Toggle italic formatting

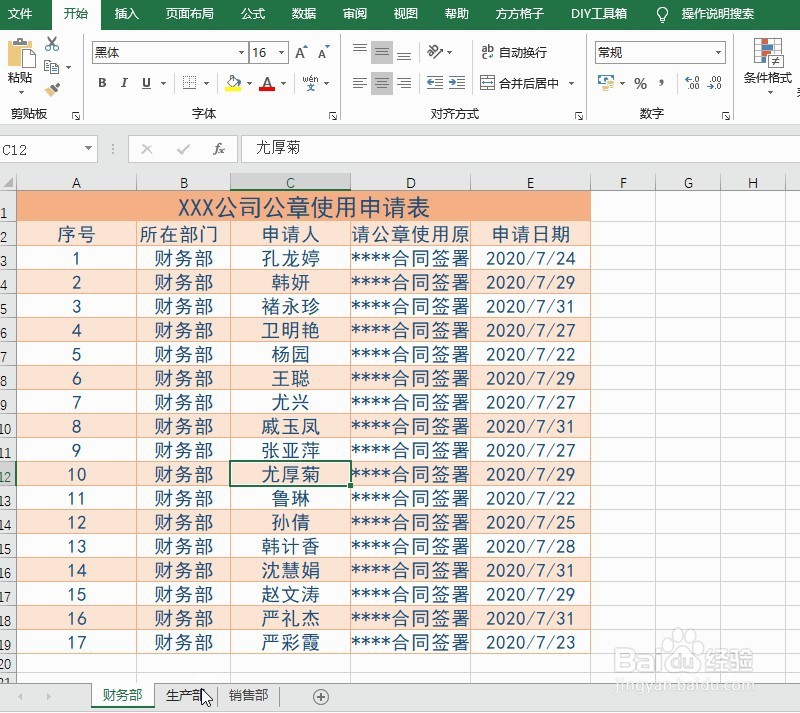(x=123, y=82)
